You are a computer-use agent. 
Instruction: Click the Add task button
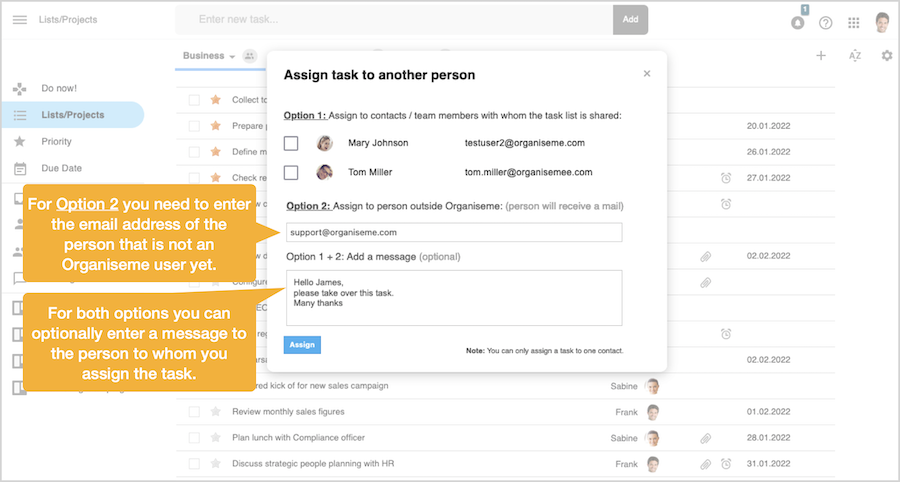coord(630,20)
